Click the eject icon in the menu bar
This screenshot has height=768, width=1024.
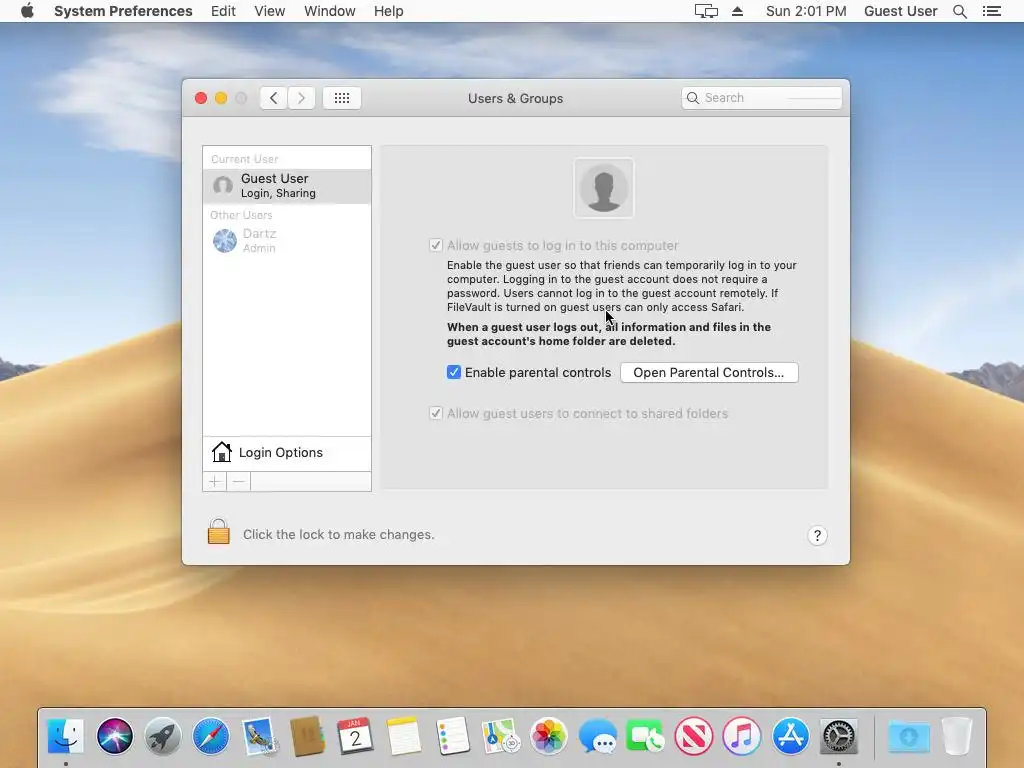737,11
